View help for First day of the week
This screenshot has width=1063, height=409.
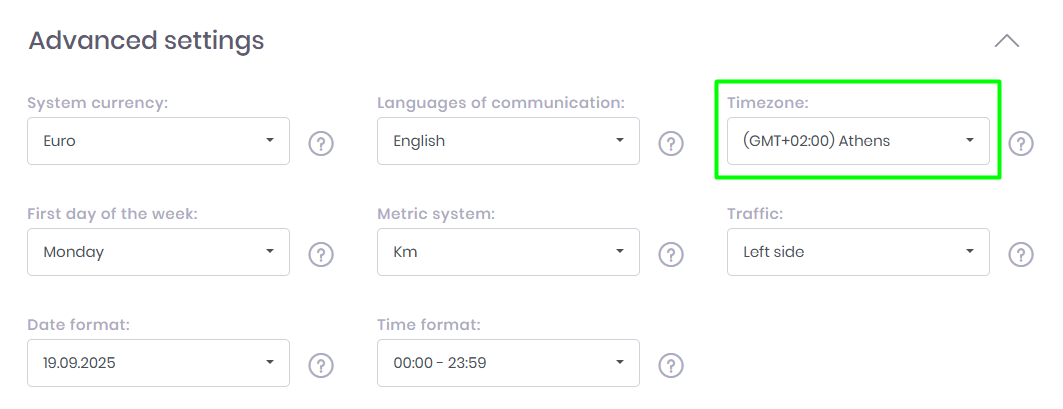coord(320,254)
